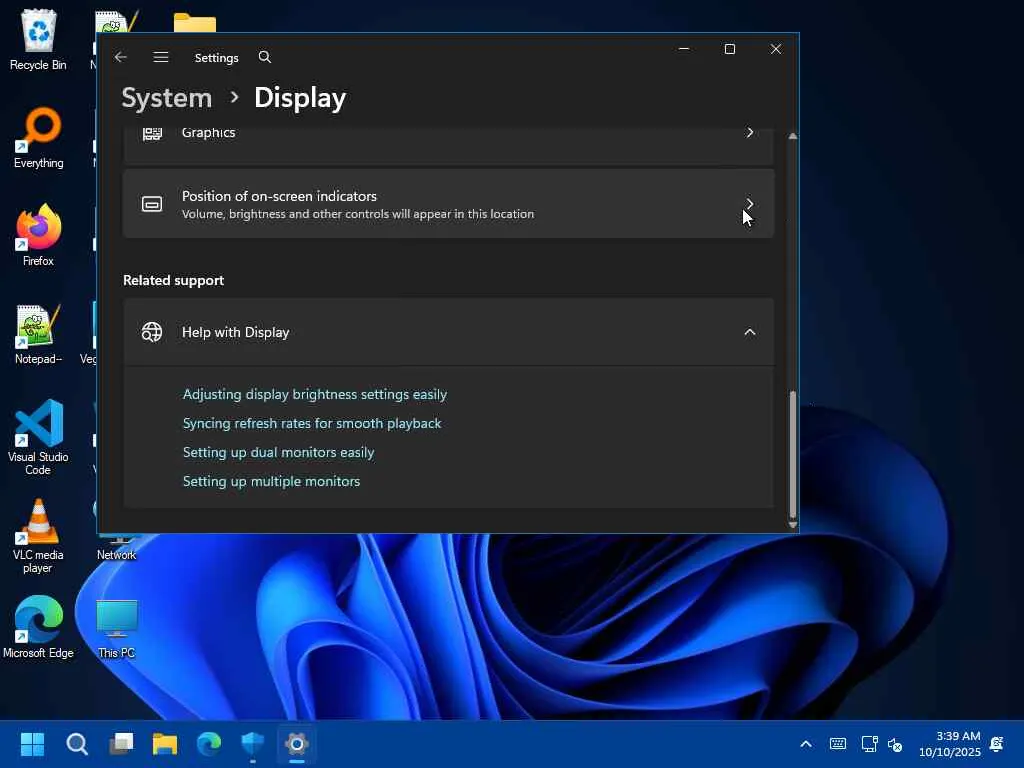
Task: Click the muted volume tray icon
Action: click(895, 744)
